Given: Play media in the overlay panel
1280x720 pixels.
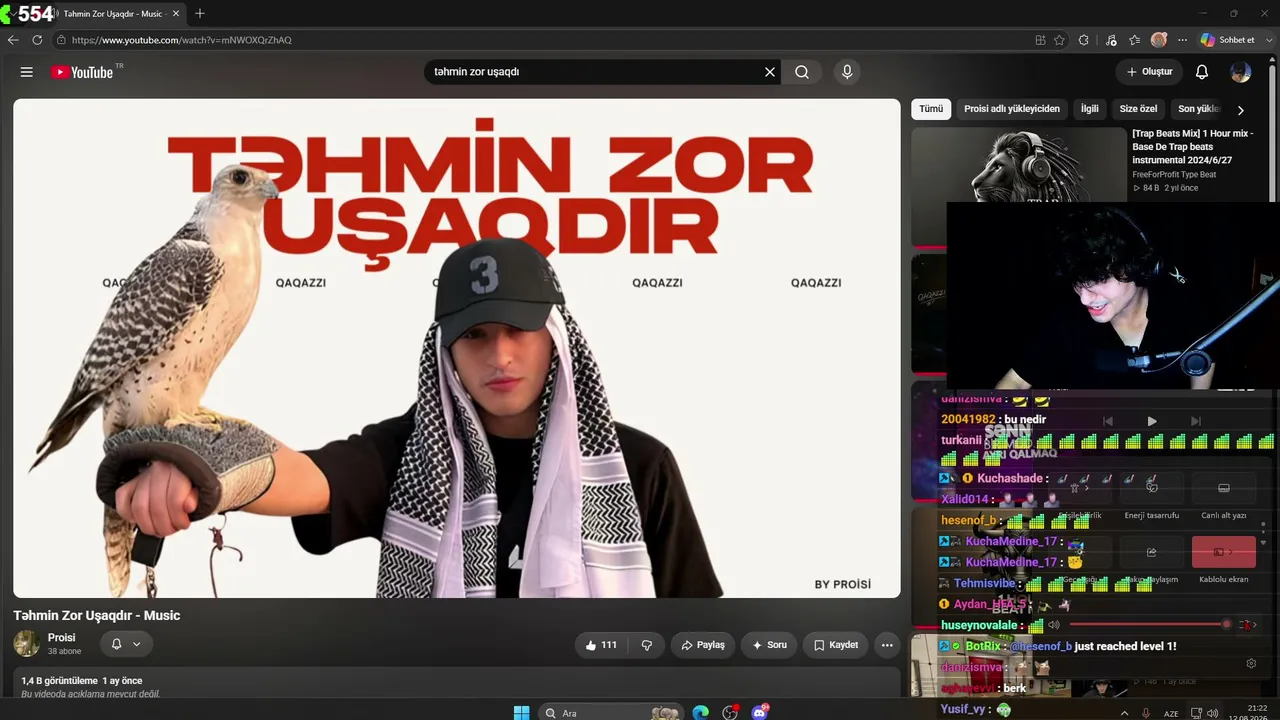Looking at the screenshot, I should [x=1152, y=422].
